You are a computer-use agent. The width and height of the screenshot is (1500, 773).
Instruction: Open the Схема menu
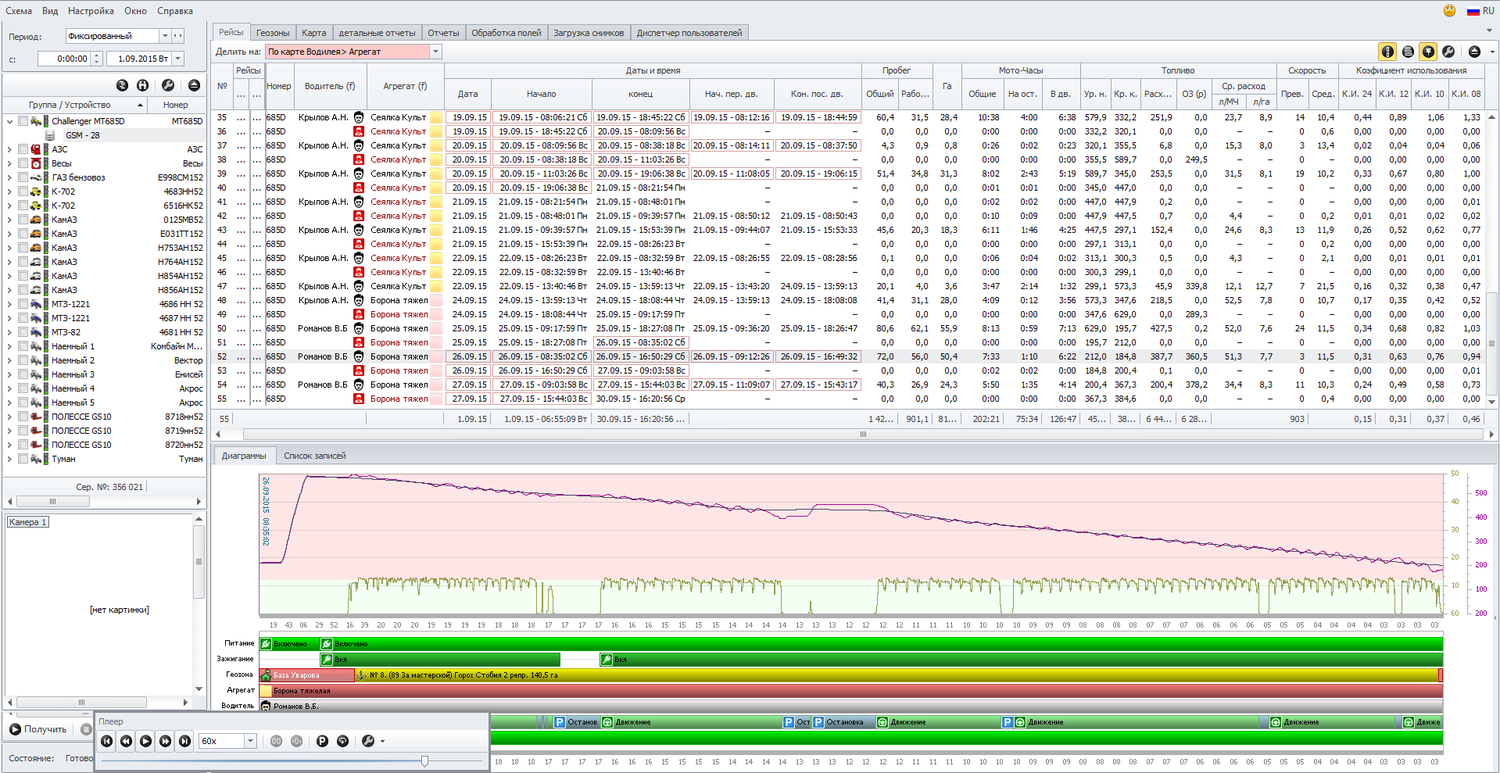coord(19,10)
